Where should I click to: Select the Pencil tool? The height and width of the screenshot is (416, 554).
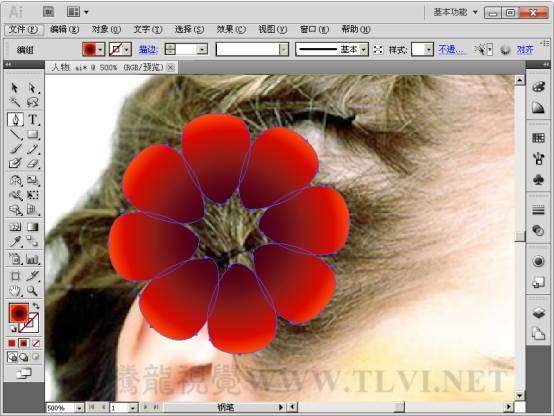pyautogui.click(x=32, y=149)
